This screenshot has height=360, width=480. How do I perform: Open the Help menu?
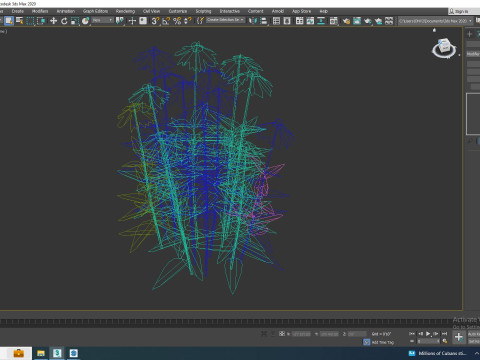[323, 11]
